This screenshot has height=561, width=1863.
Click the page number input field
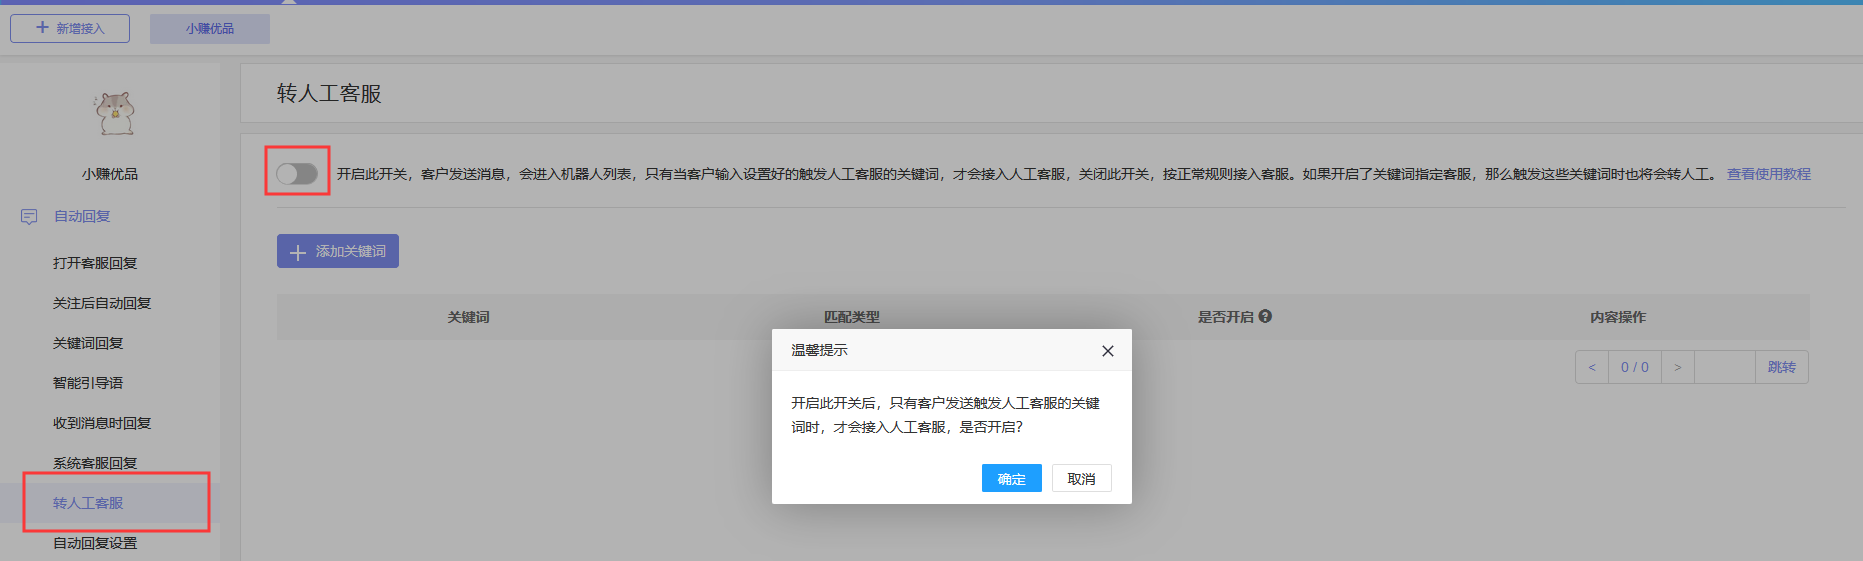click(1725, 367)
